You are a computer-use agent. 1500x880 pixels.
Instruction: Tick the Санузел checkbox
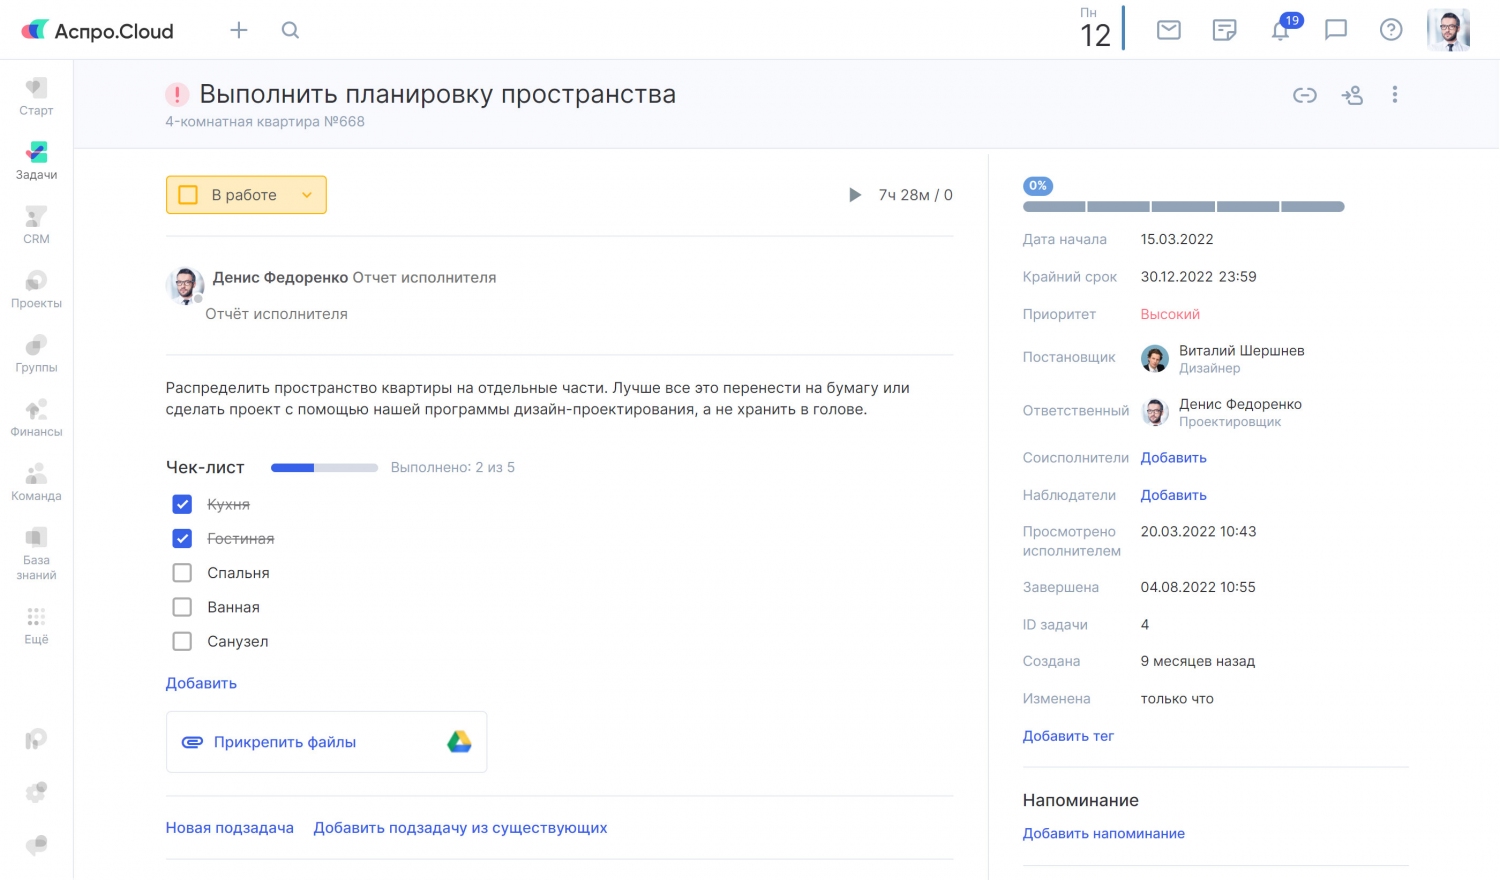click(182, 641)
